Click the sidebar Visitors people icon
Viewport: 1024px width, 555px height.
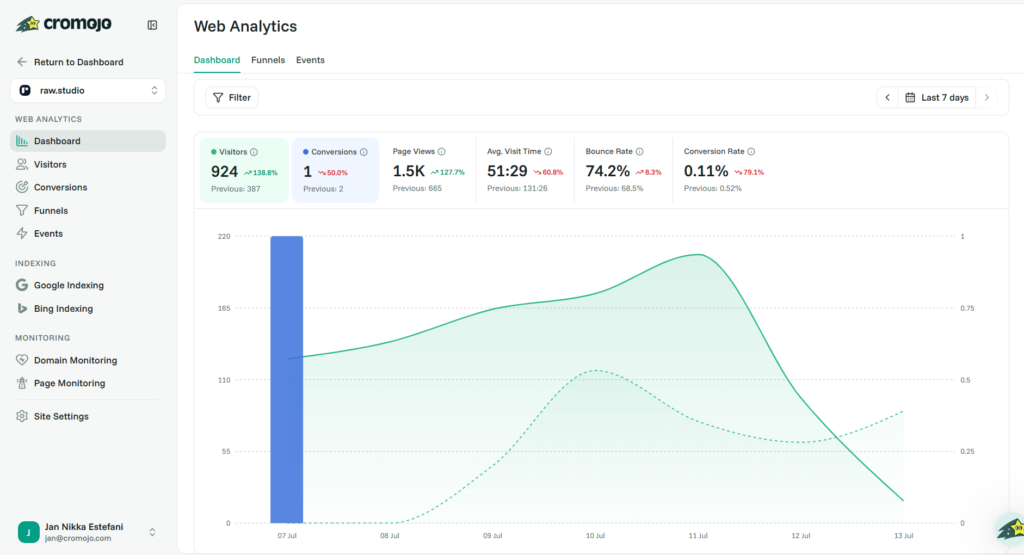22,164
